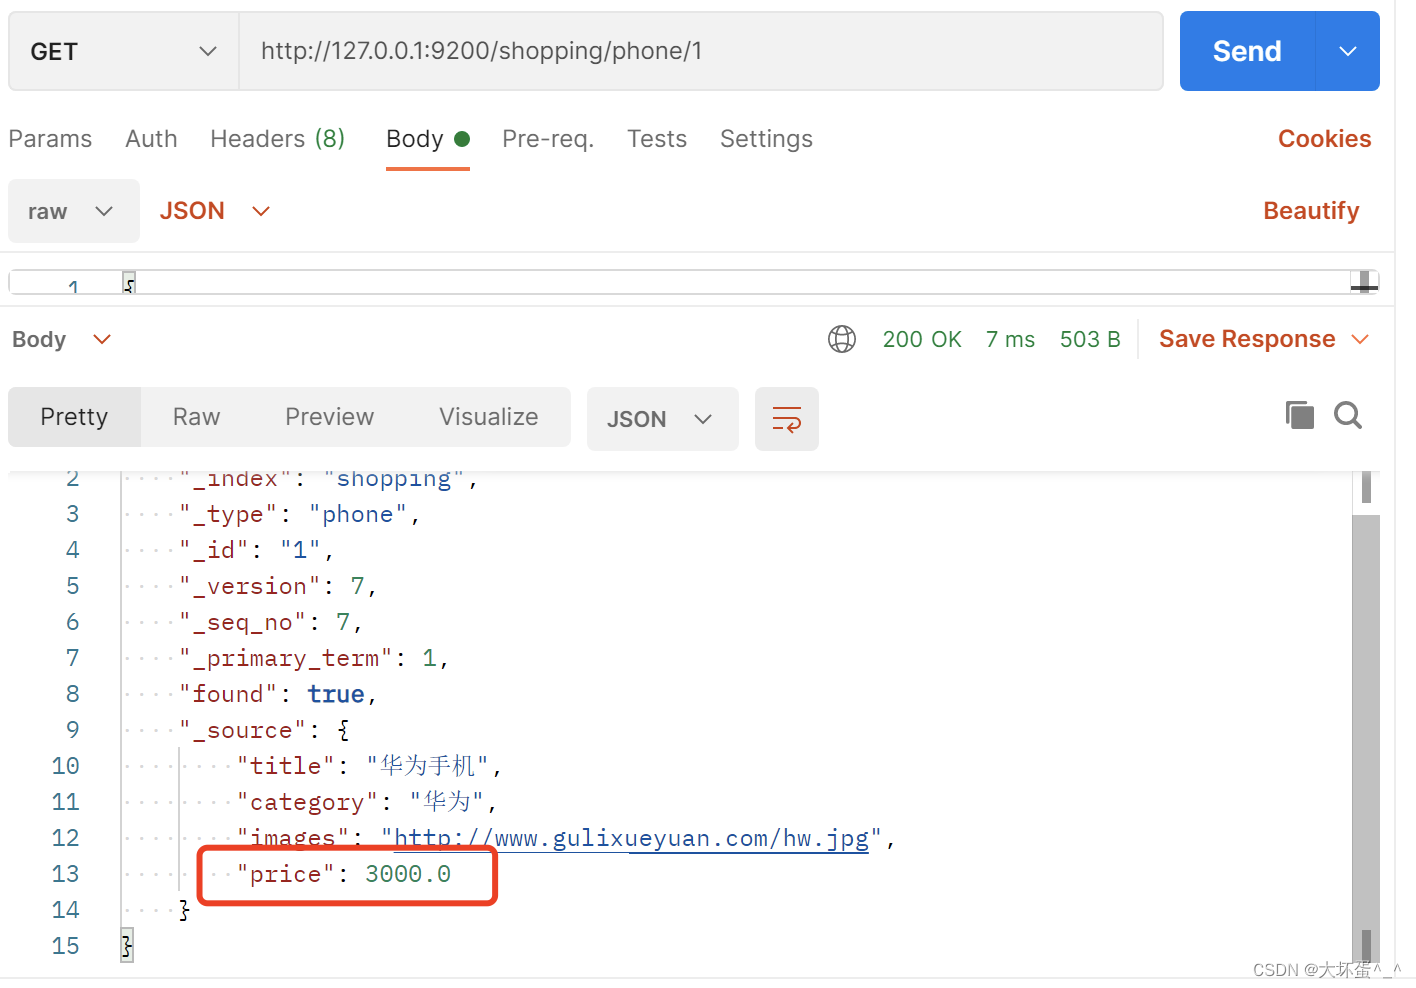Open the Pre-req. tab
Viewport: 1416px width, 988px height.
[x=548, y=139]
